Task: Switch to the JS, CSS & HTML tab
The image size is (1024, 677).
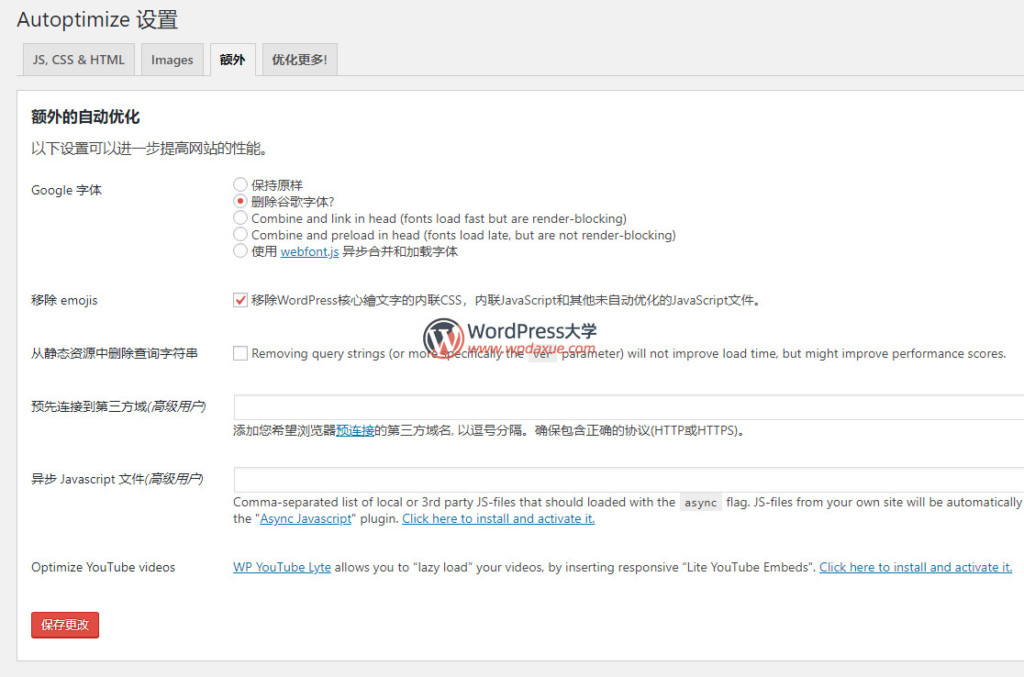Action: coord(78,59)
